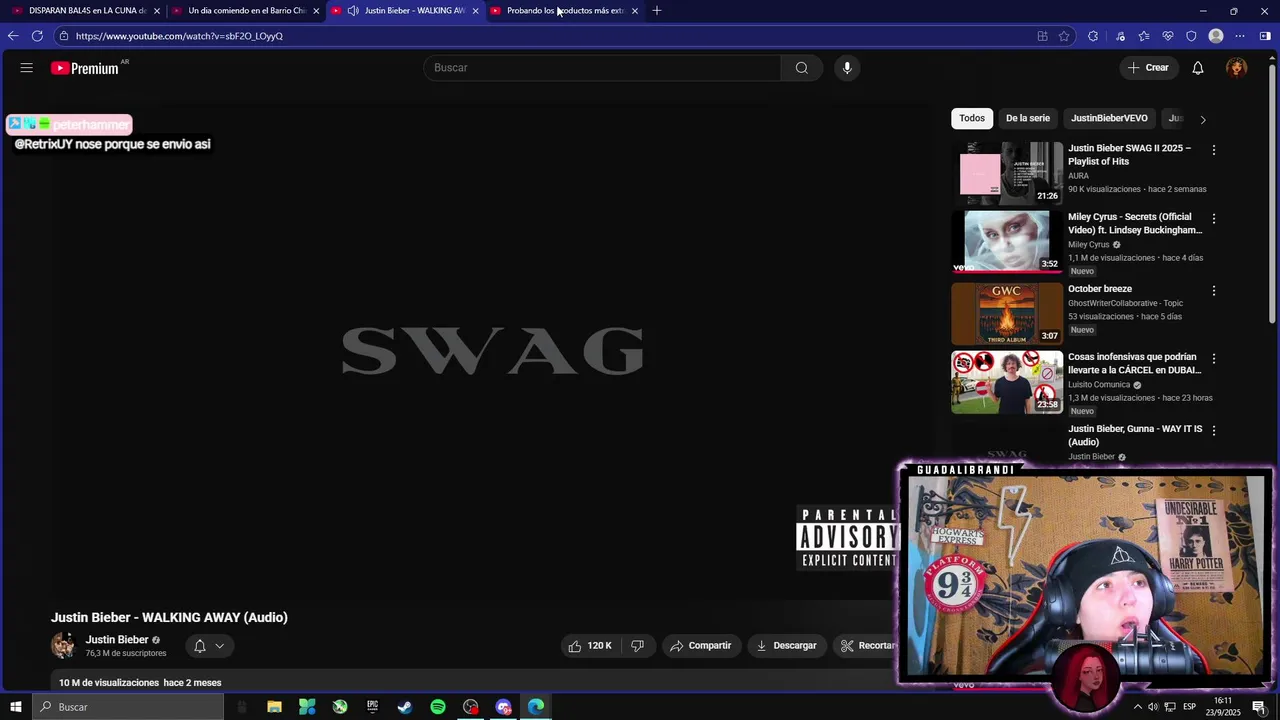Screen dimensions: 1280x720
Task: Open a new browser tab
Action: pyautogui.click(x=657, y=11)
